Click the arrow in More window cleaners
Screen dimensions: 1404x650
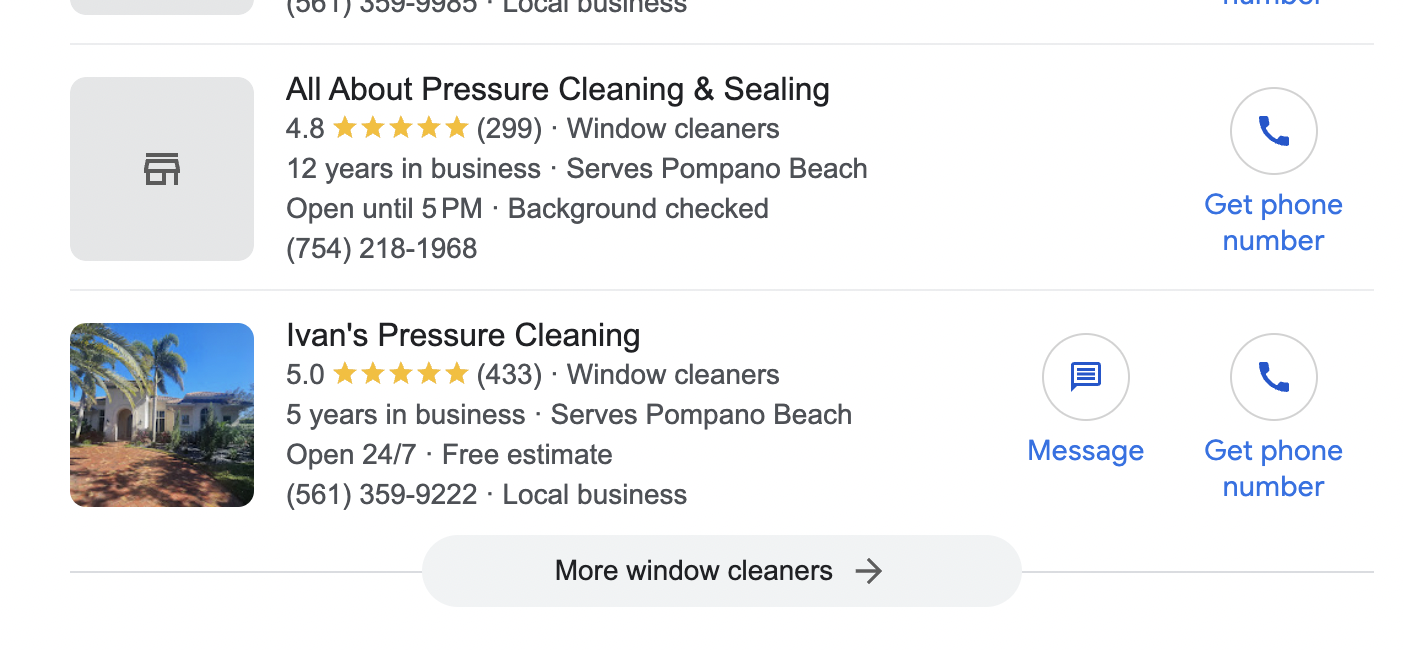(x=869, y=571)
